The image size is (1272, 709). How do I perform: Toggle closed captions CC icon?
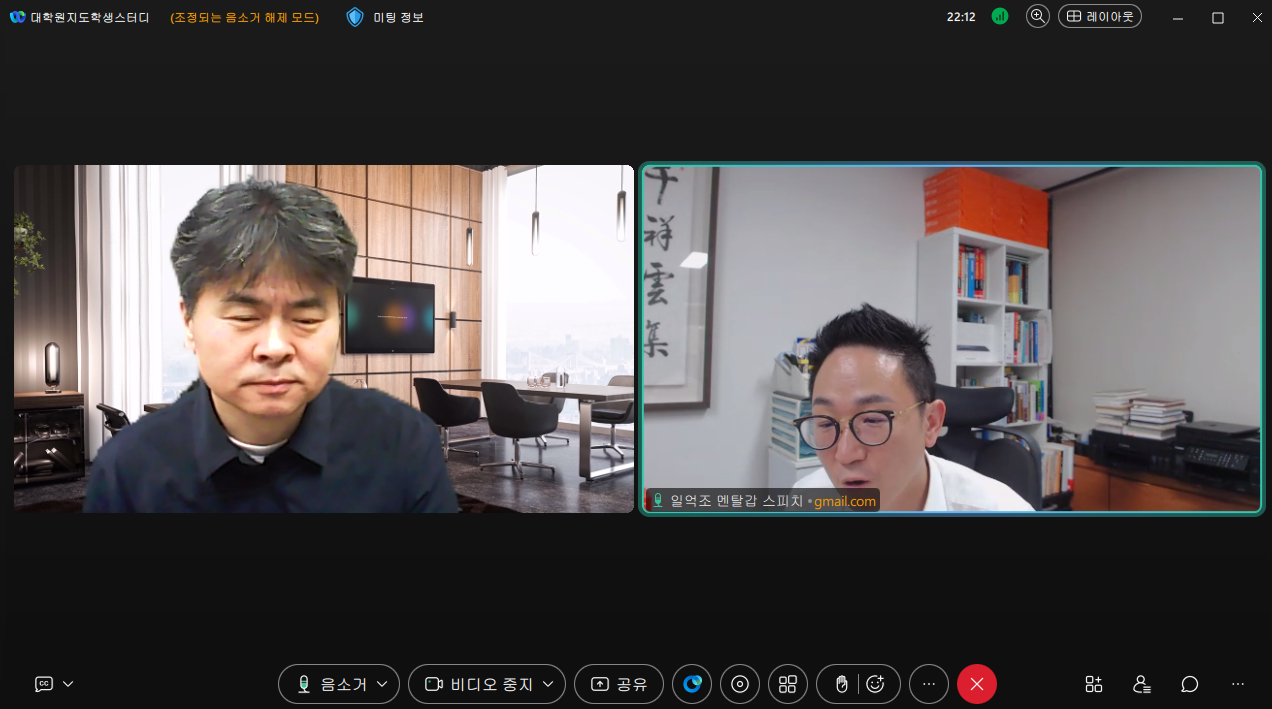44,684
